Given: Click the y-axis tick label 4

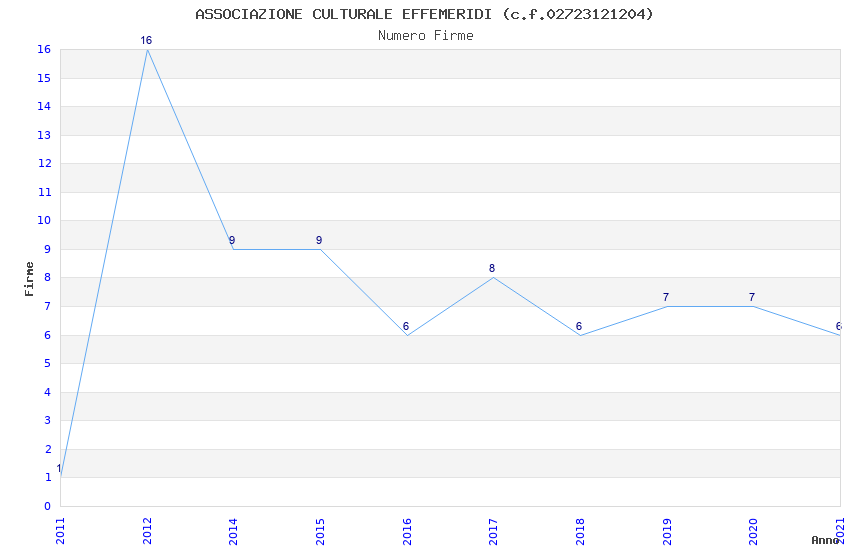Looking at the screenshot, I should pos(48,392).
